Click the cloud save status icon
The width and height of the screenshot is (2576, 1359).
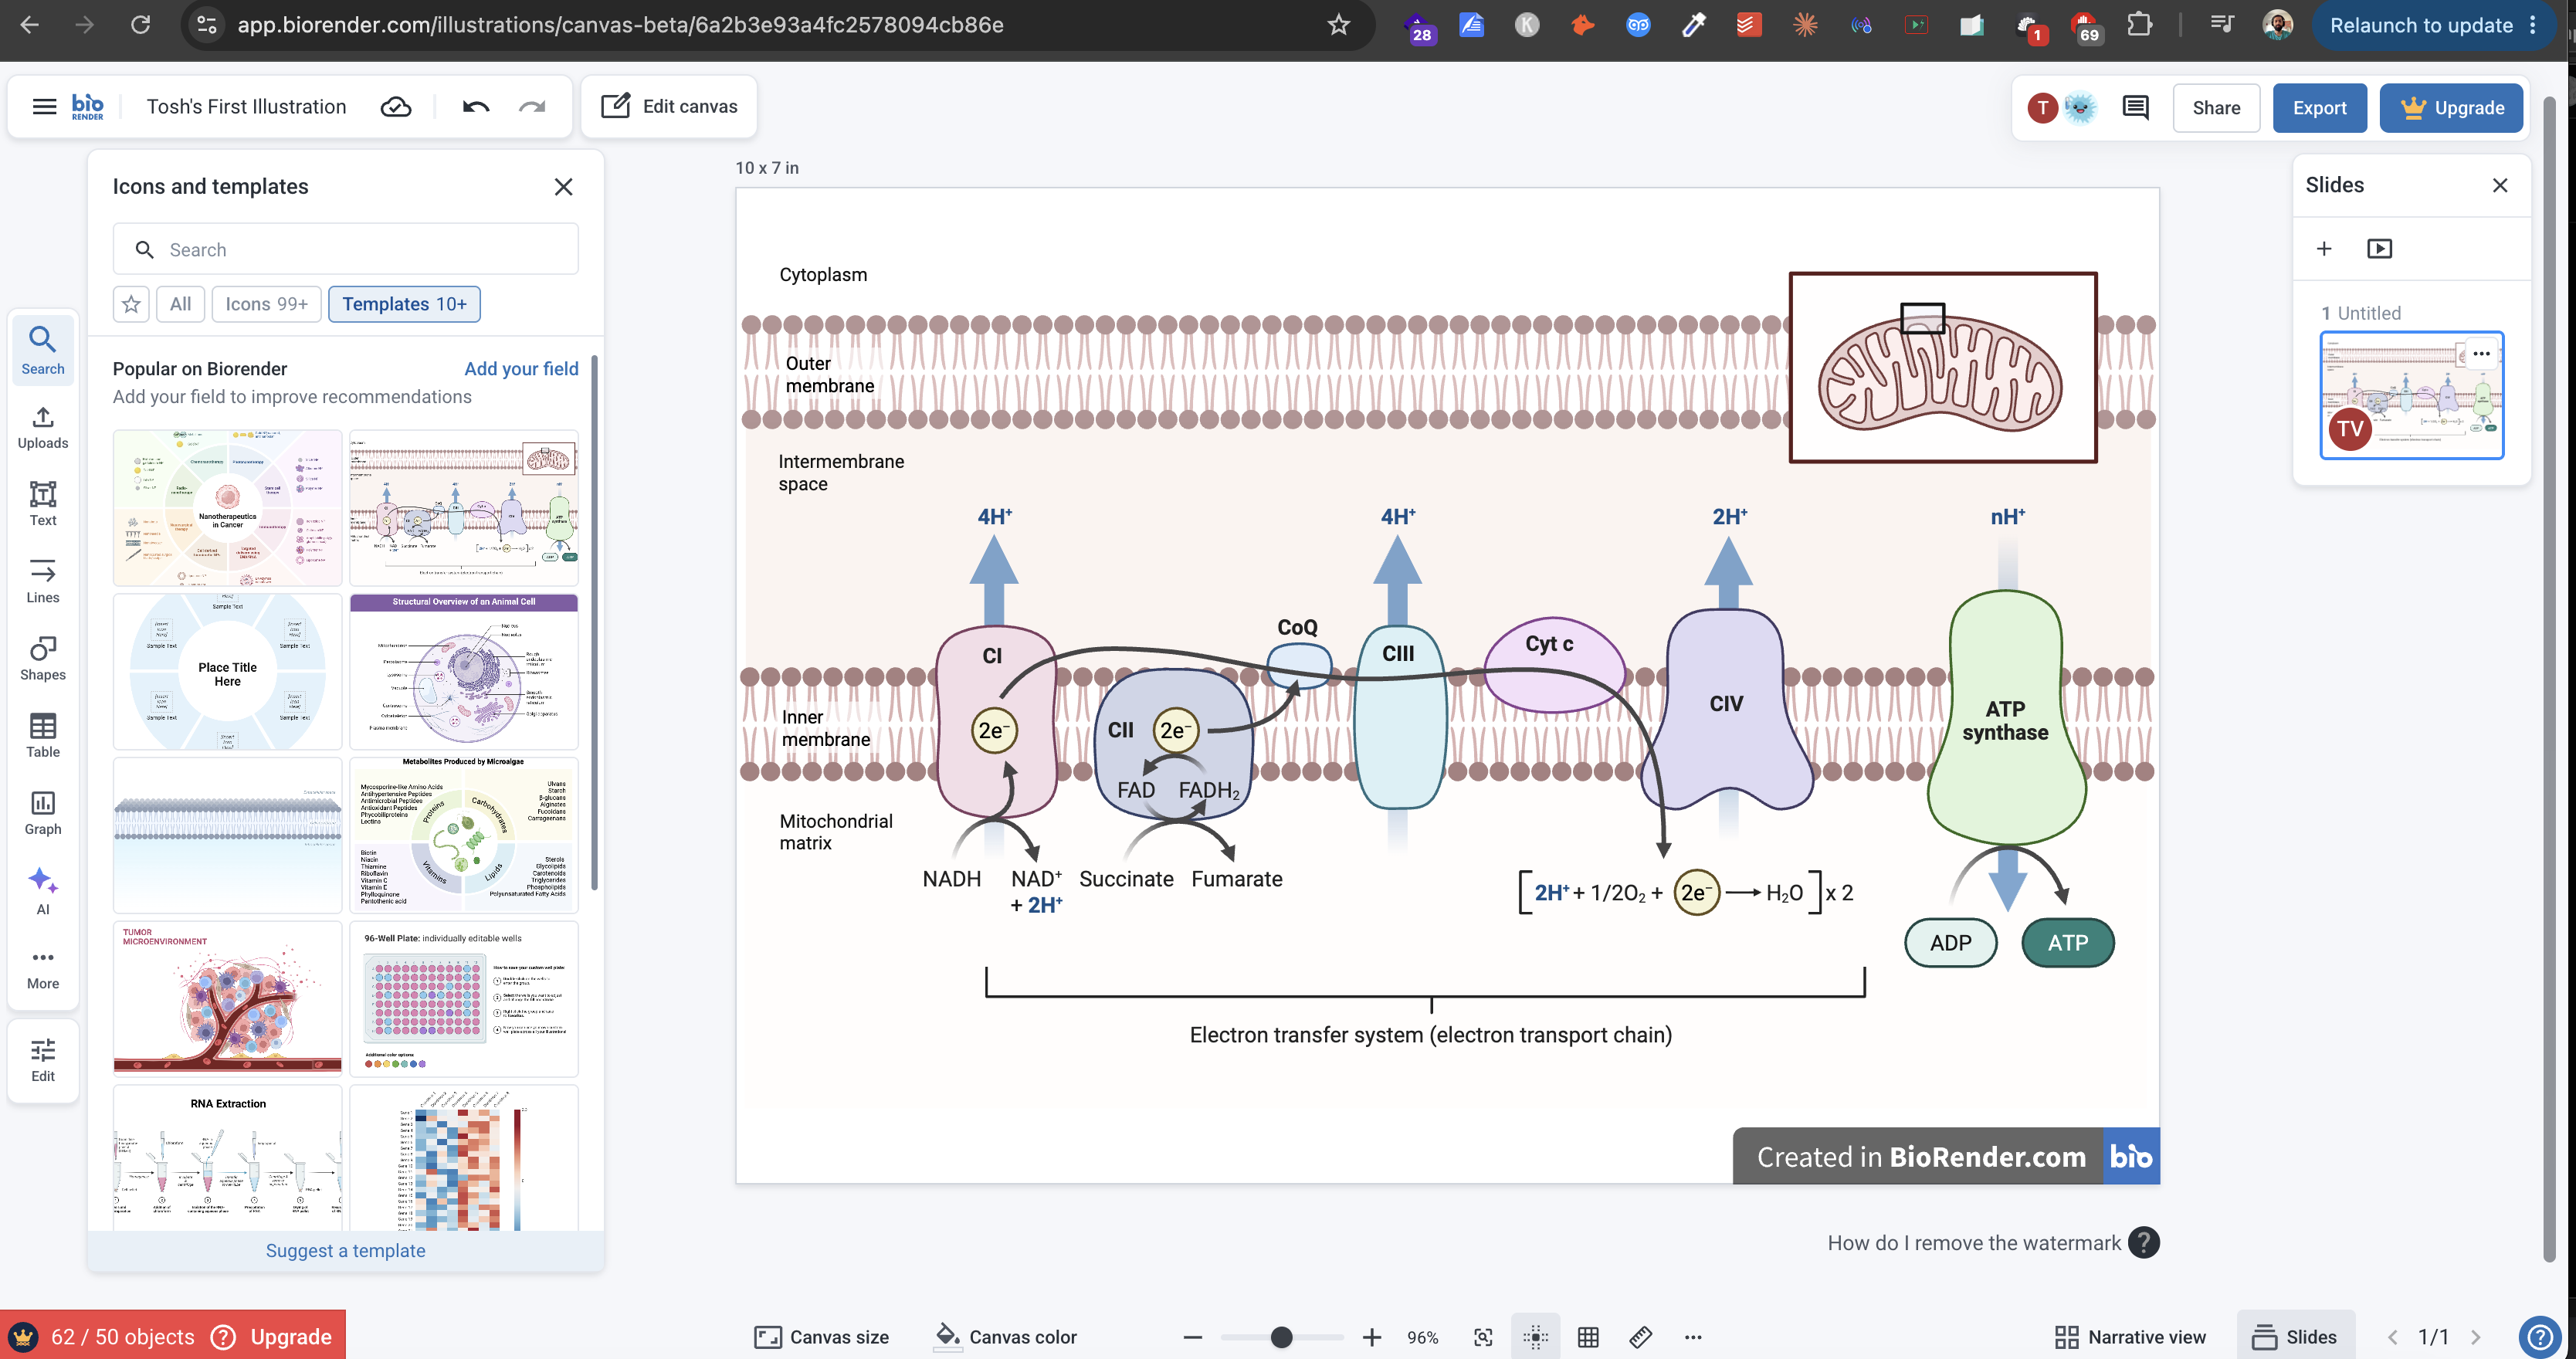pos(396,106)
